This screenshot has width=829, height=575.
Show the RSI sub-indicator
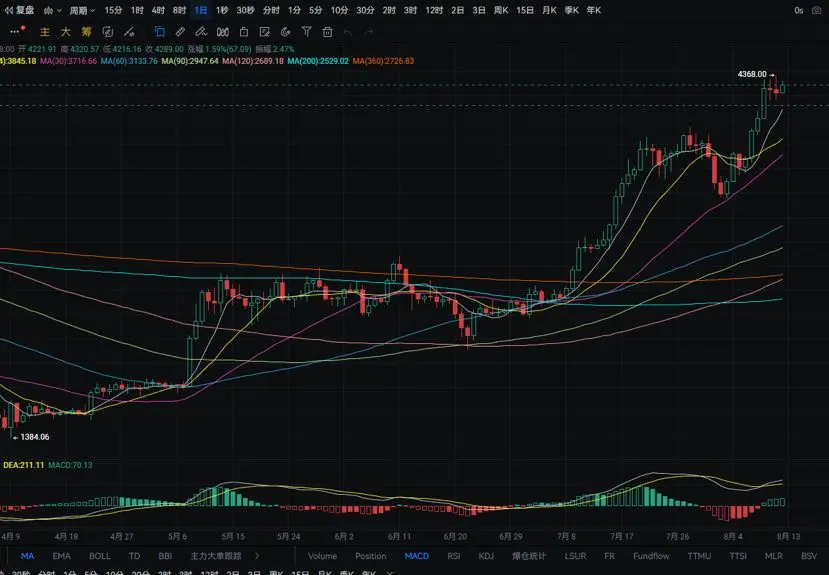(454, 556)
